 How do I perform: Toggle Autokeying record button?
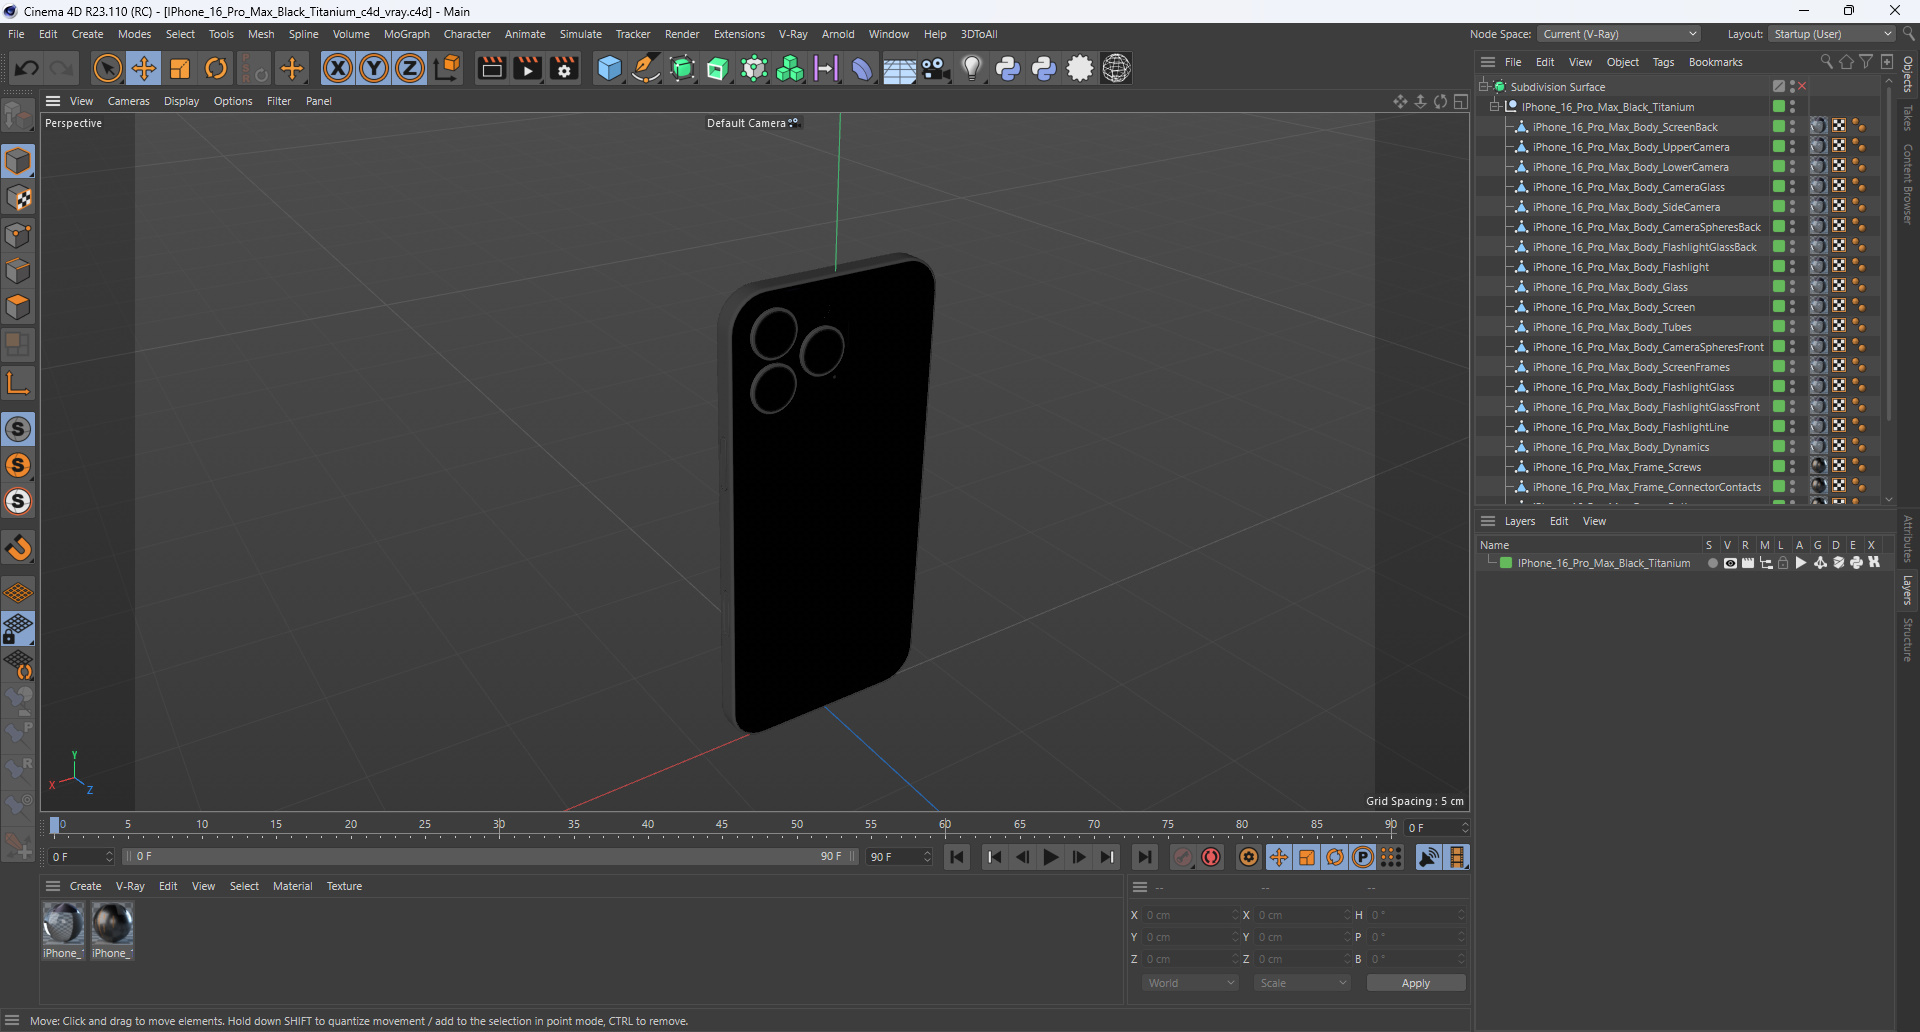coord(1212,858)
